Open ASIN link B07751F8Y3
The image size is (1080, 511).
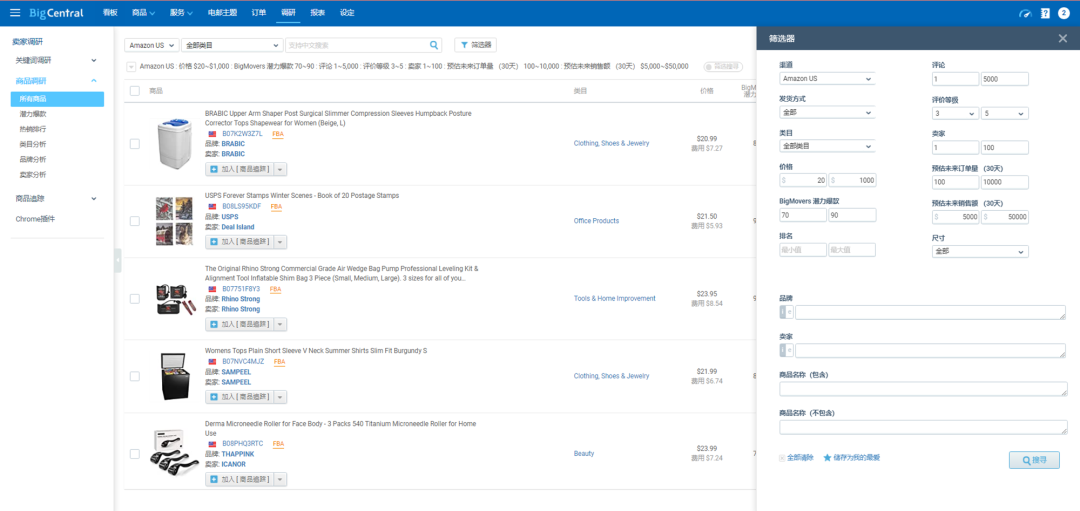[241, 289]
